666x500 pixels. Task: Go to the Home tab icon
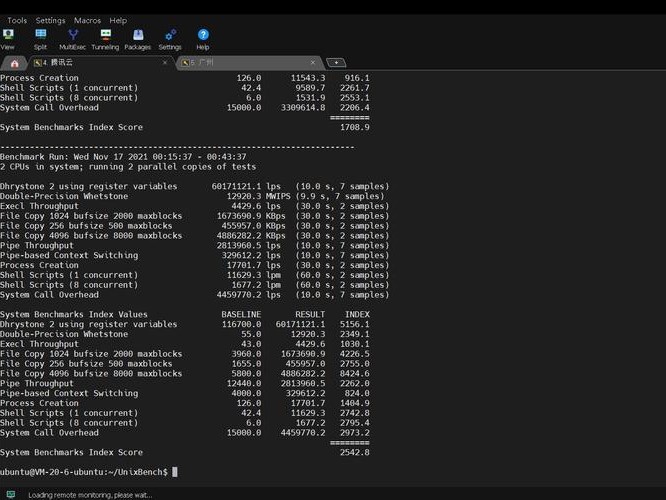14,63
